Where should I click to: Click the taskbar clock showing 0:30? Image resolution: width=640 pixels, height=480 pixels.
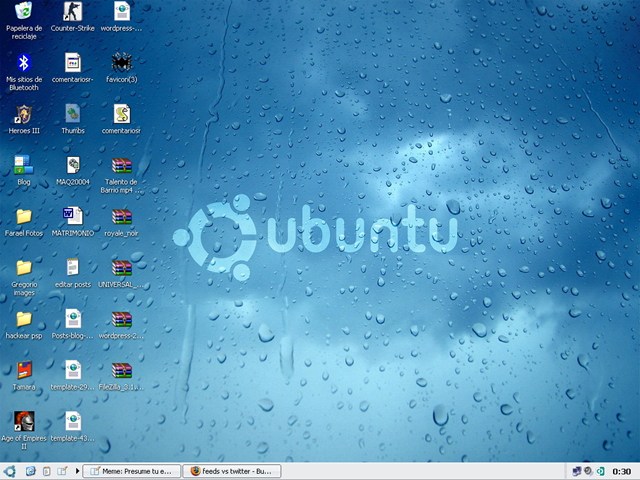(622, 472)
